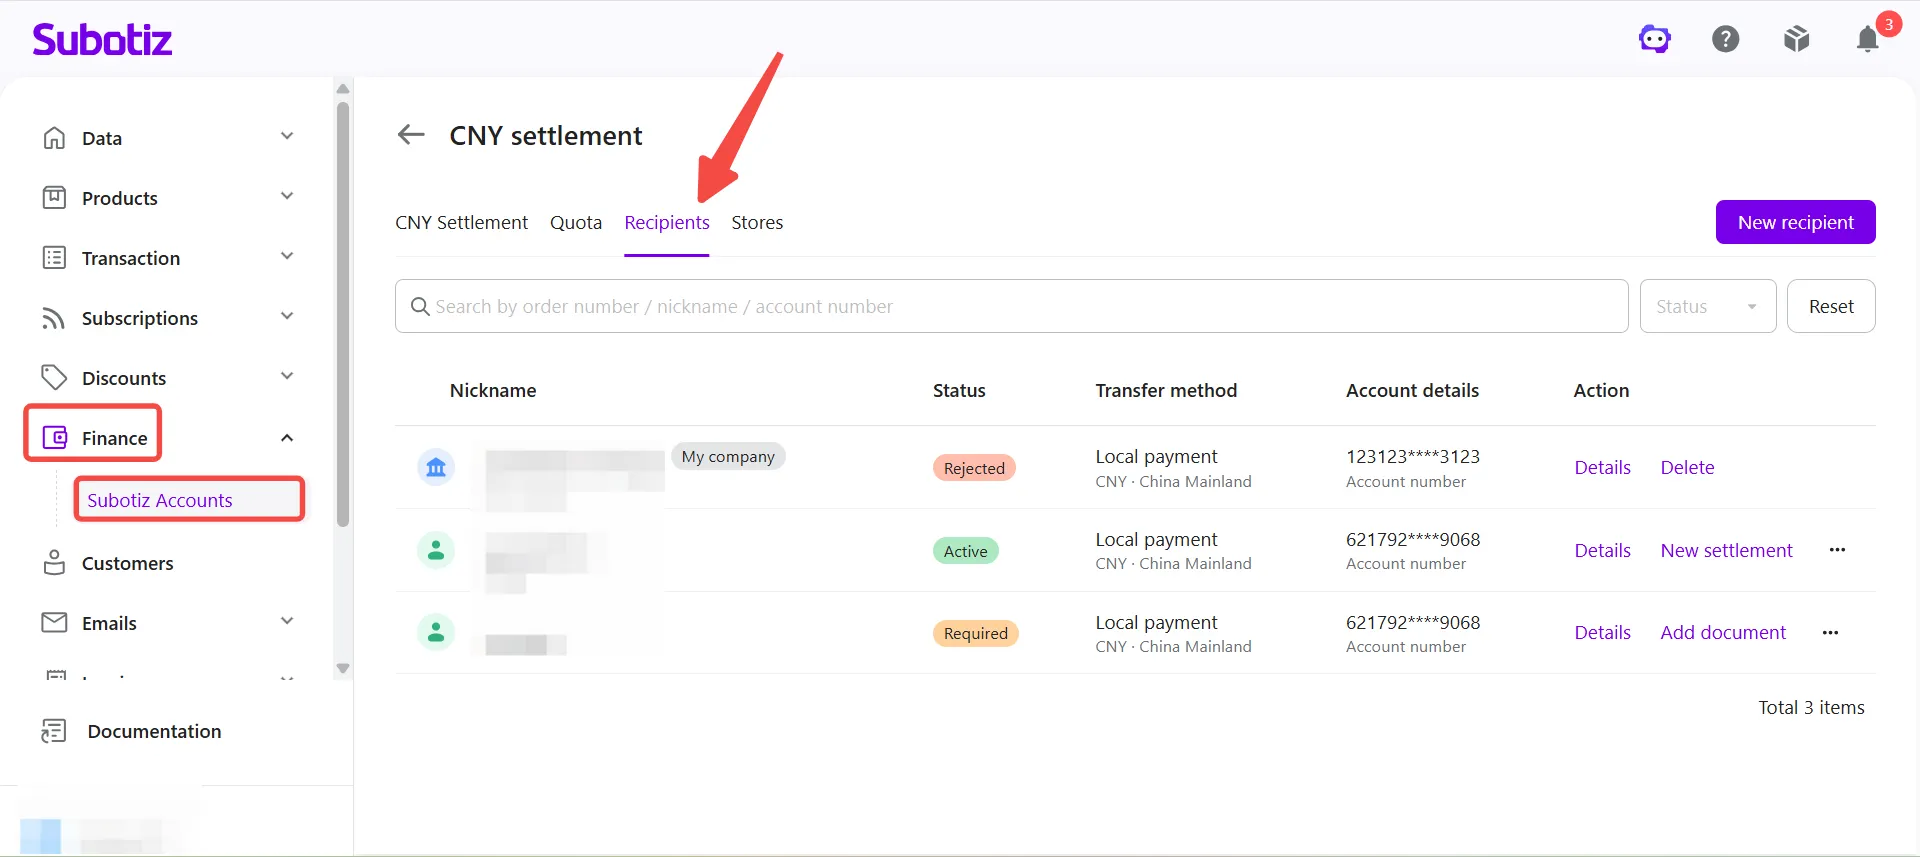The width and height of the screenshot is (1920, 857).
Task: Click the Active status badge
Action: (965, 551)
